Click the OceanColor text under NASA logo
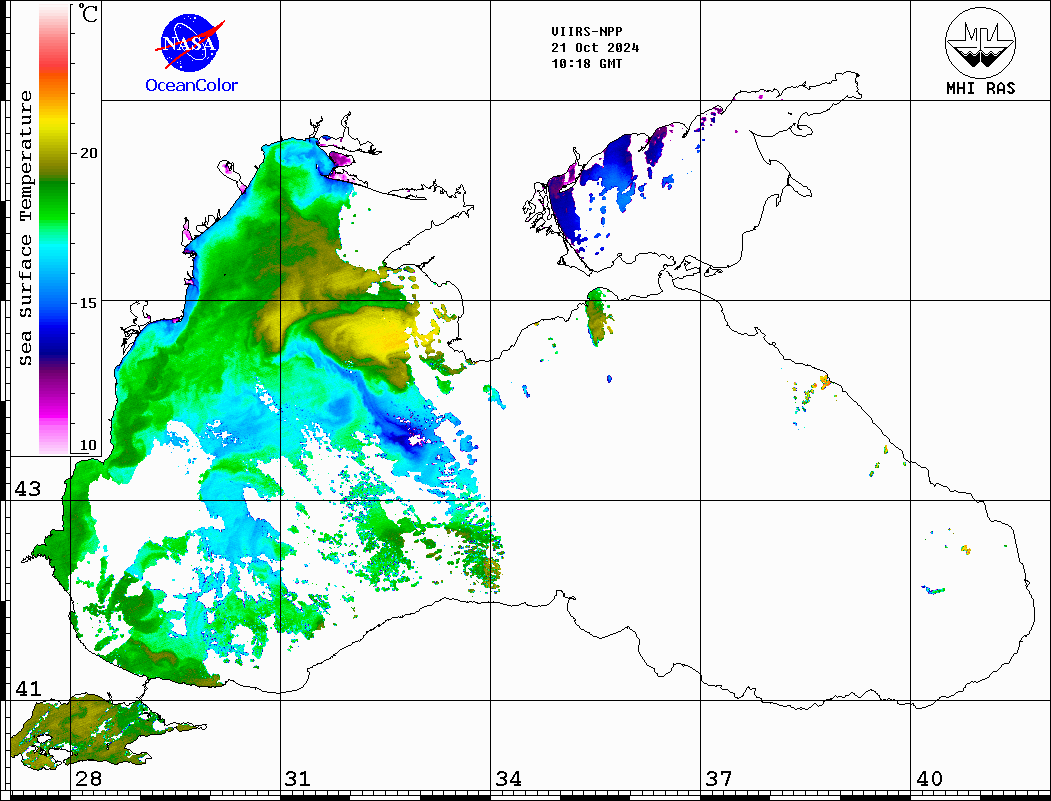The height and width of the screenshot is (801, 1051). [x=192, y=85]
